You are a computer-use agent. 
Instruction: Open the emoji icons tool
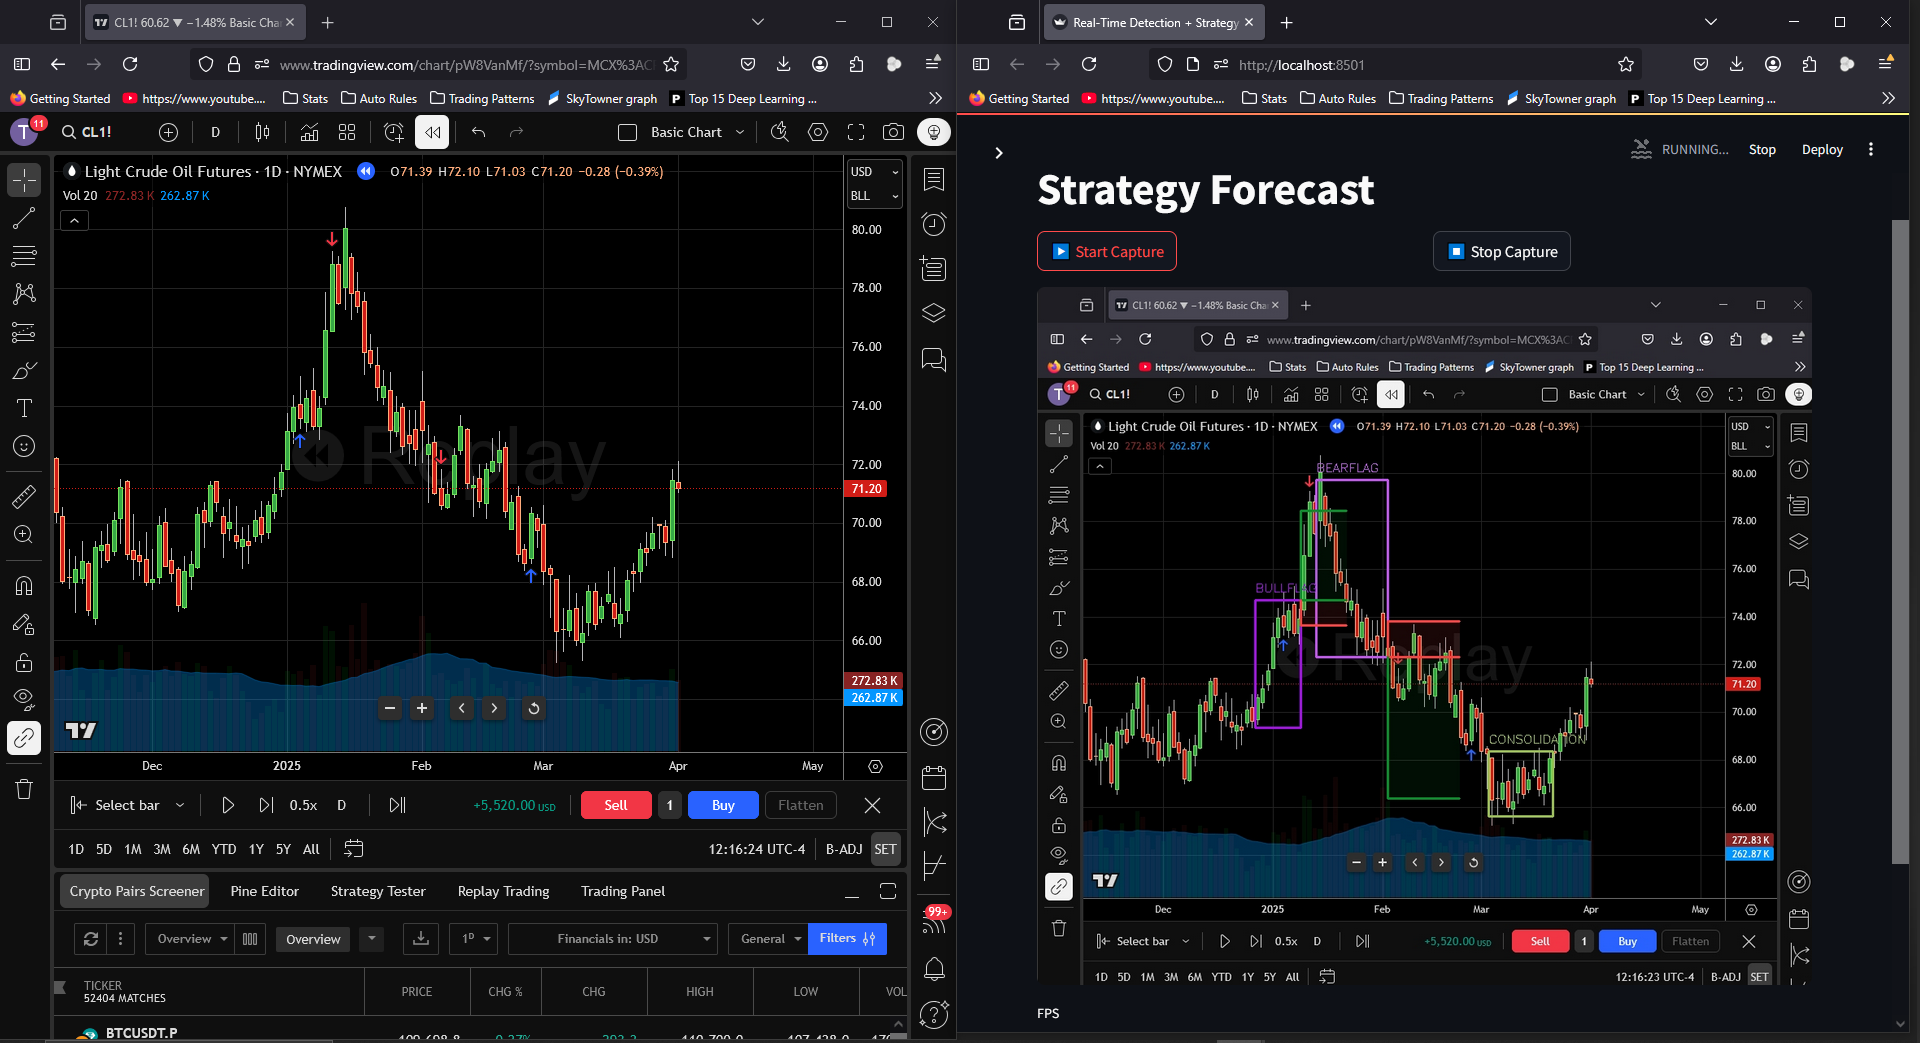pos(24,446)
